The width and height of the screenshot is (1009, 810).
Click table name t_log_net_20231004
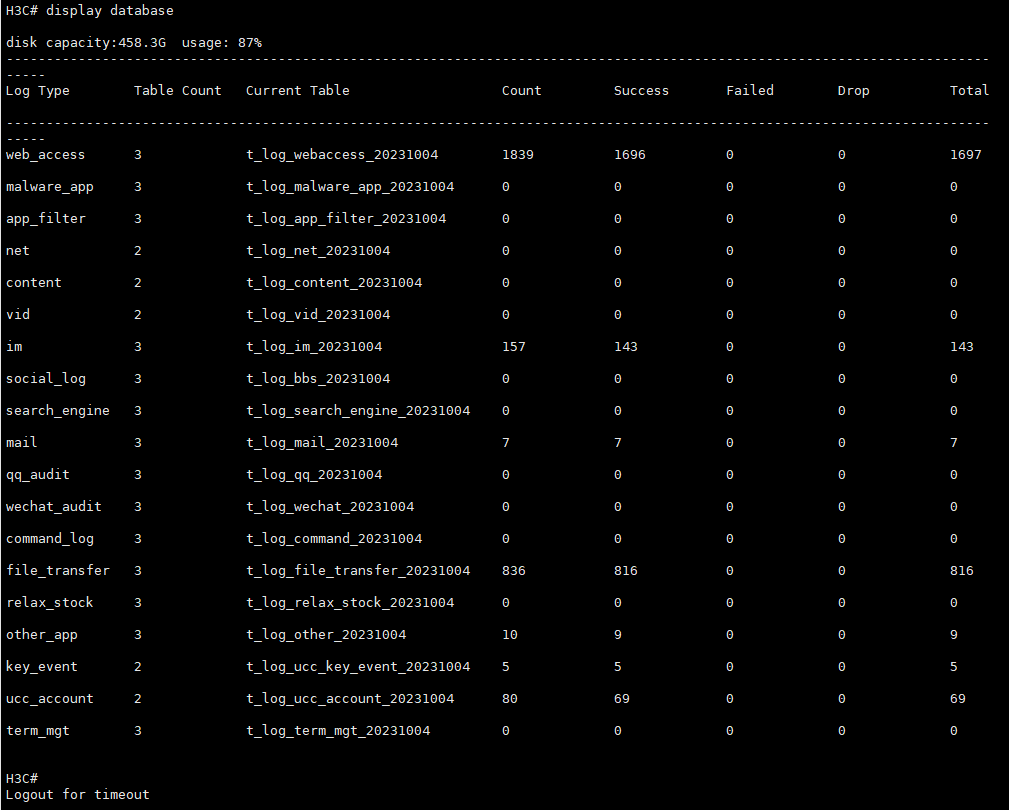pos(318,251)
